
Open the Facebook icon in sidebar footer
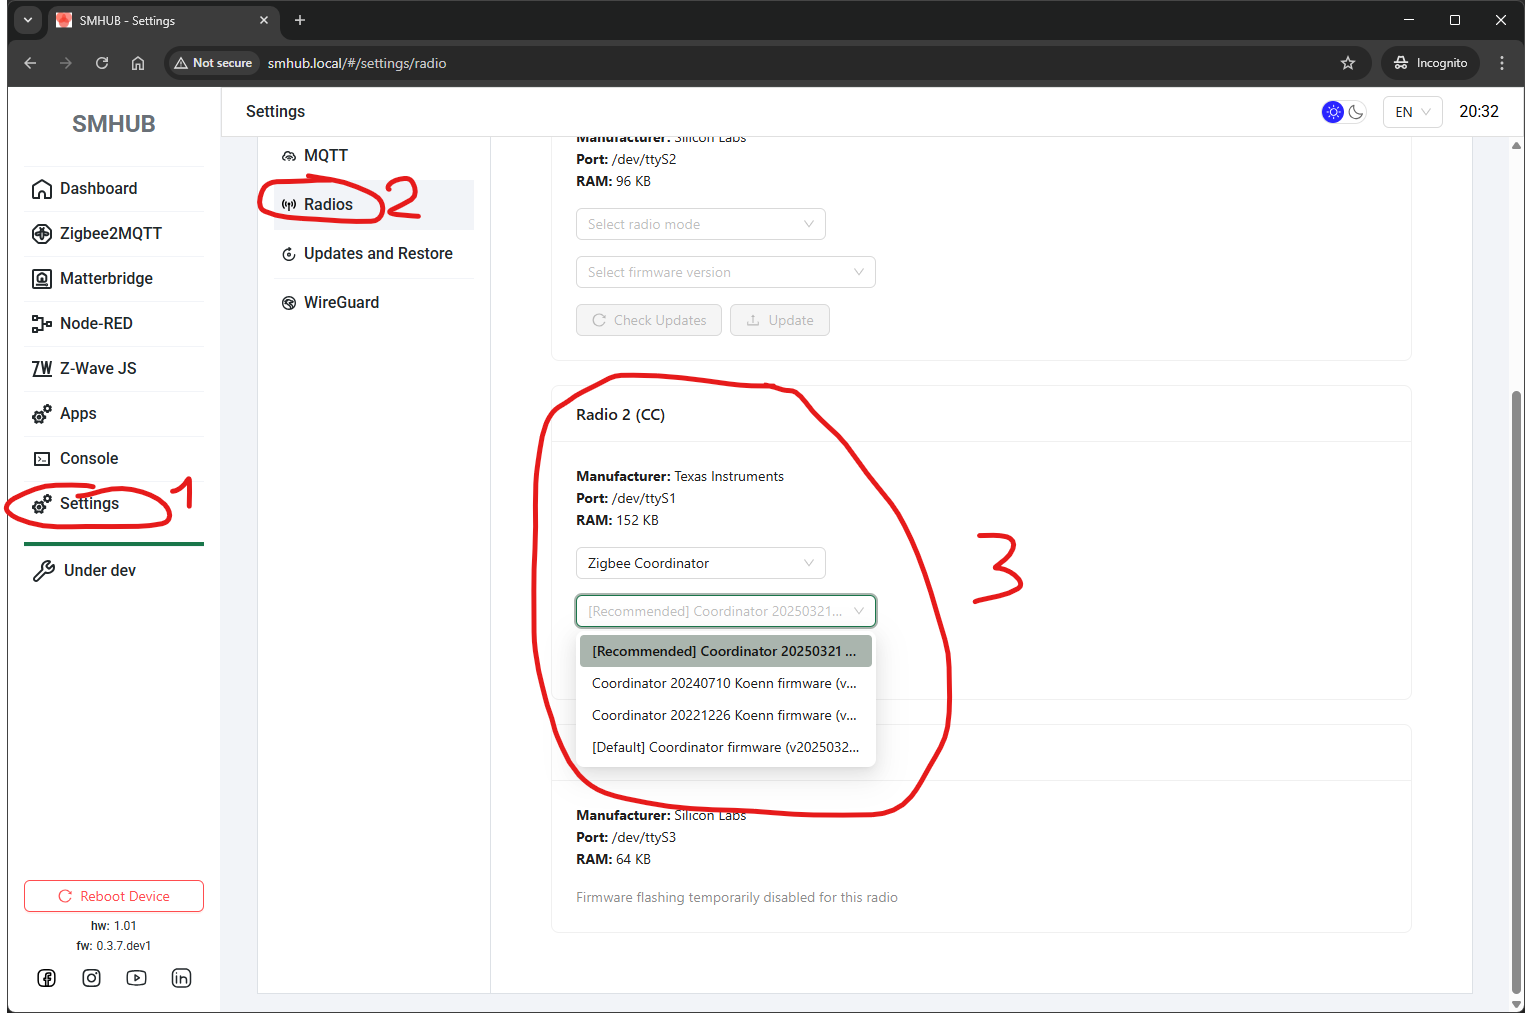tap(47, 978)
